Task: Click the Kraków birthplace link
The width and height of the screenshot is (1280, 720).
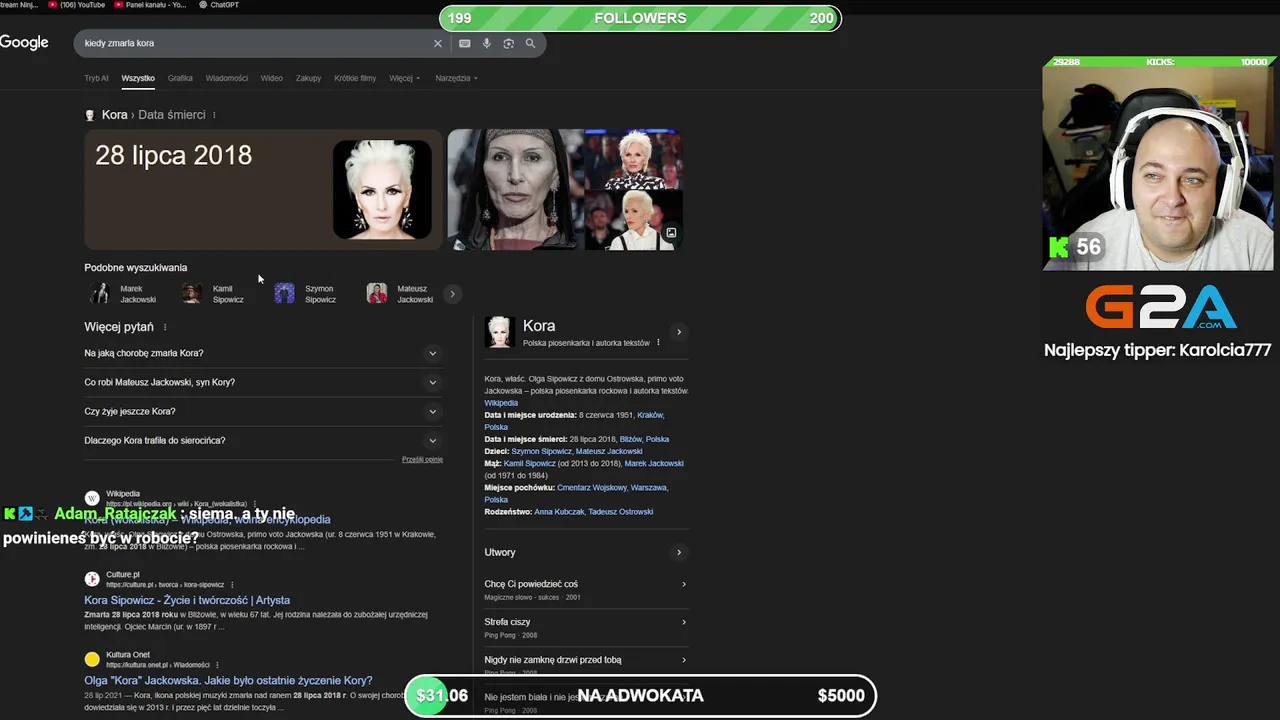Action: (x=650, y=415)
